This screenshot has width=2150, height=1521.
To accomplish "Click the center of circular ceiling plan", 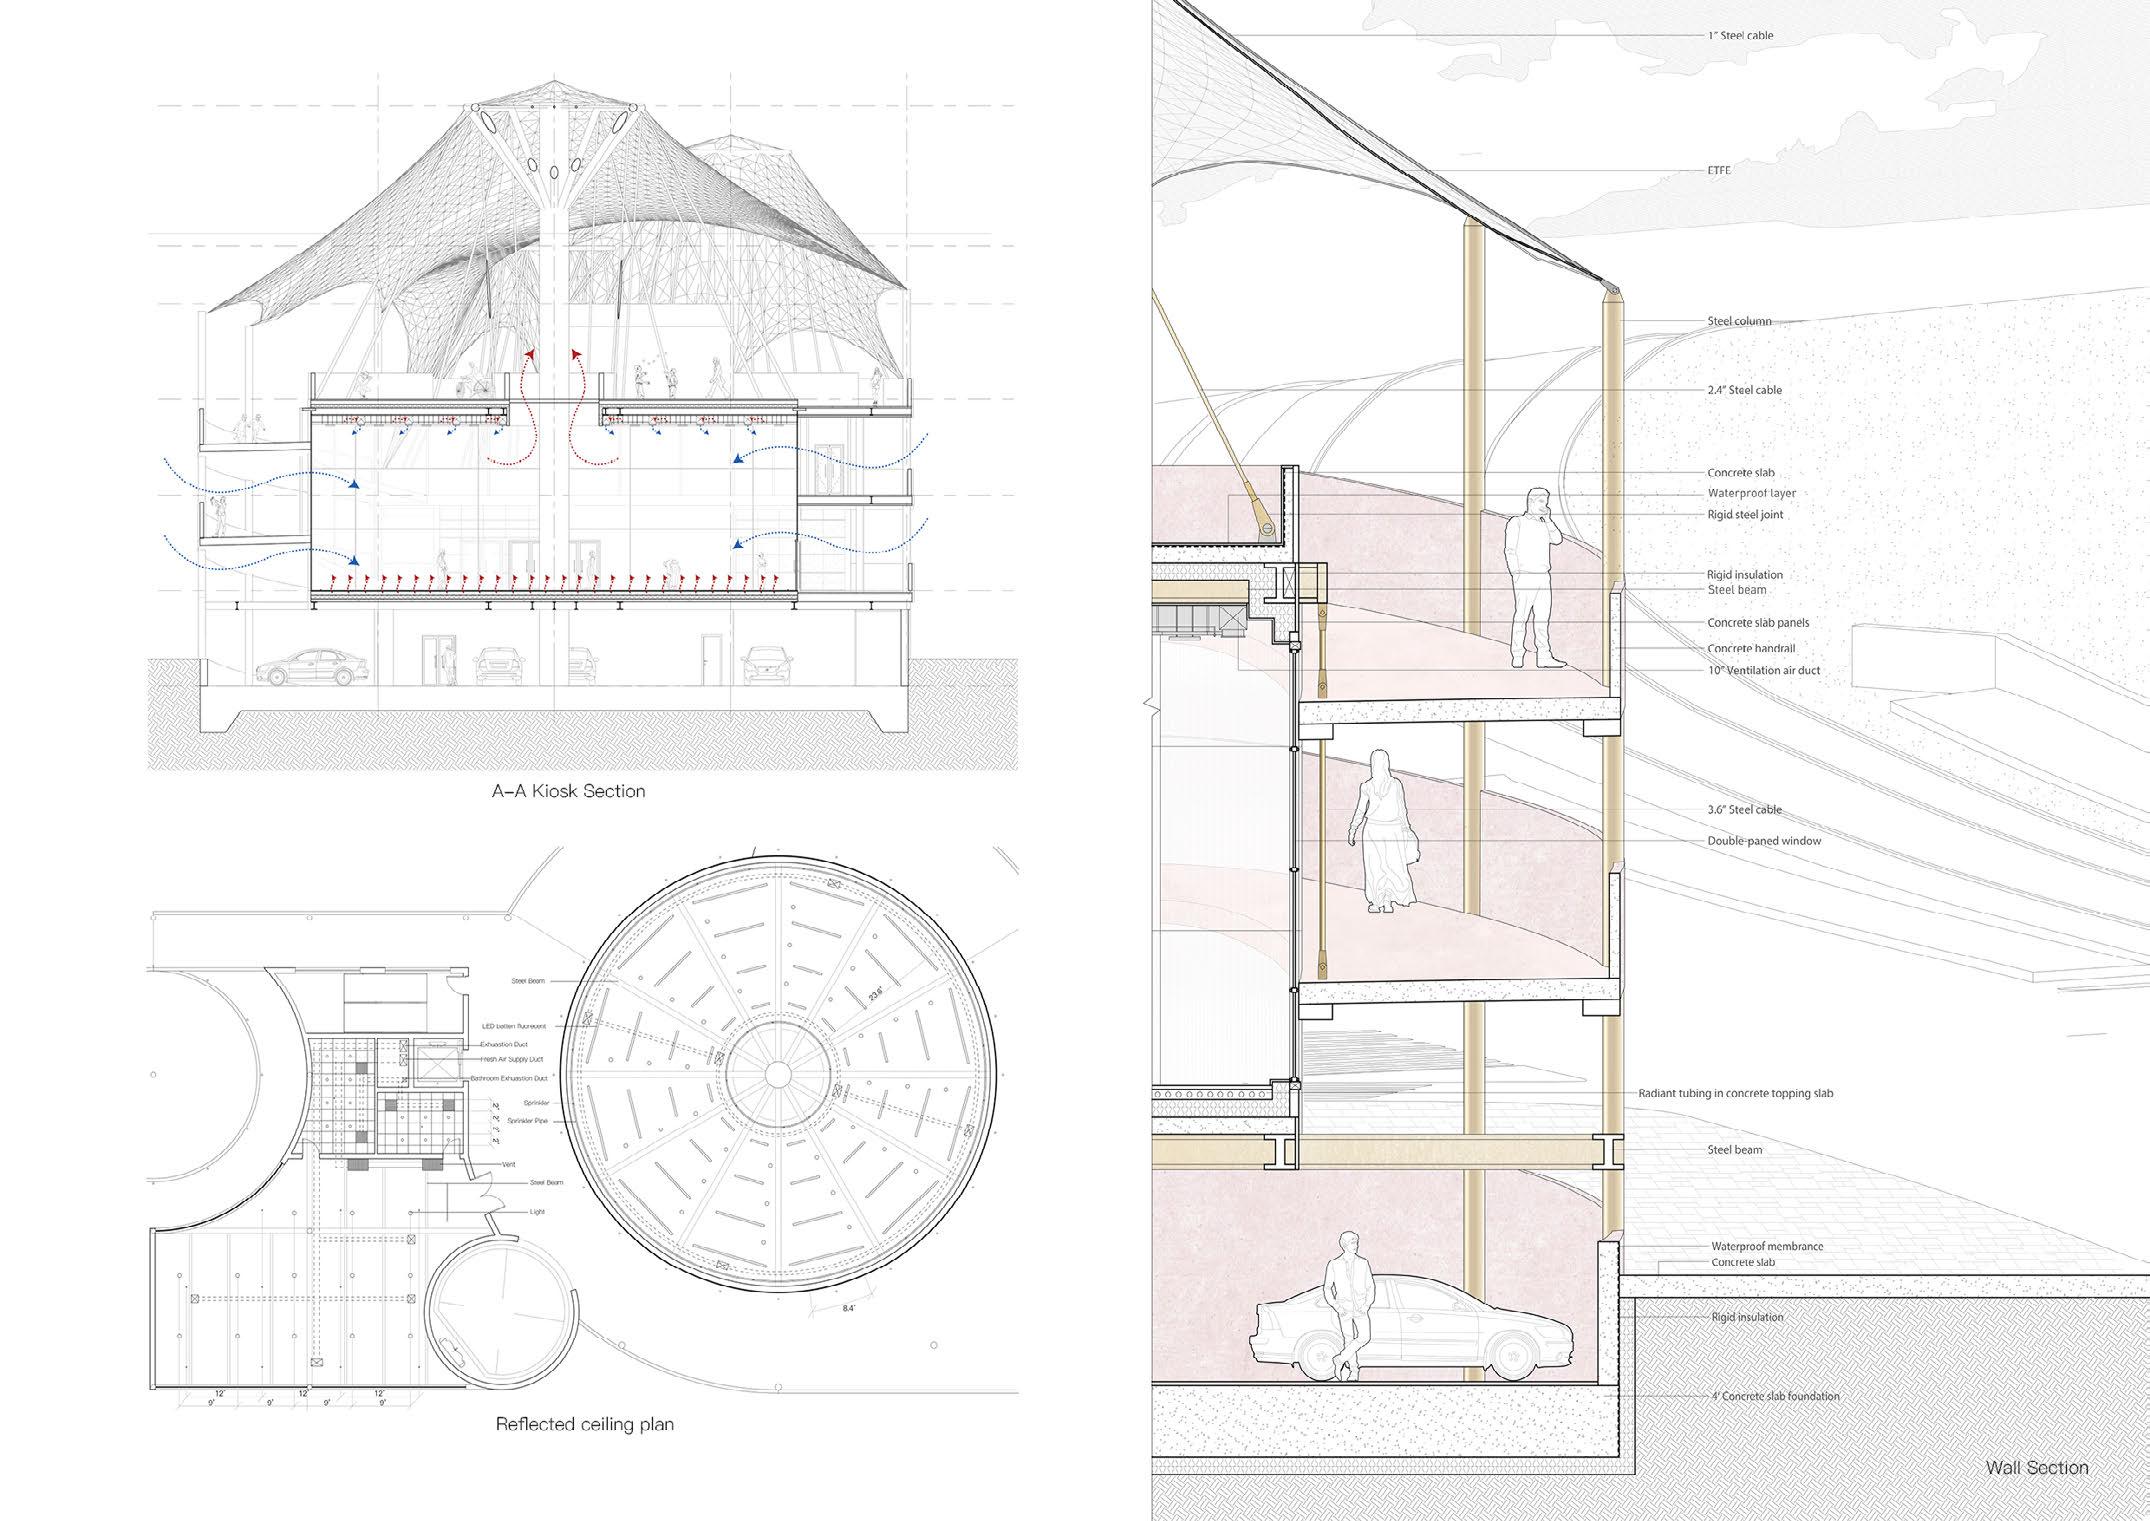I will 777,1073.
